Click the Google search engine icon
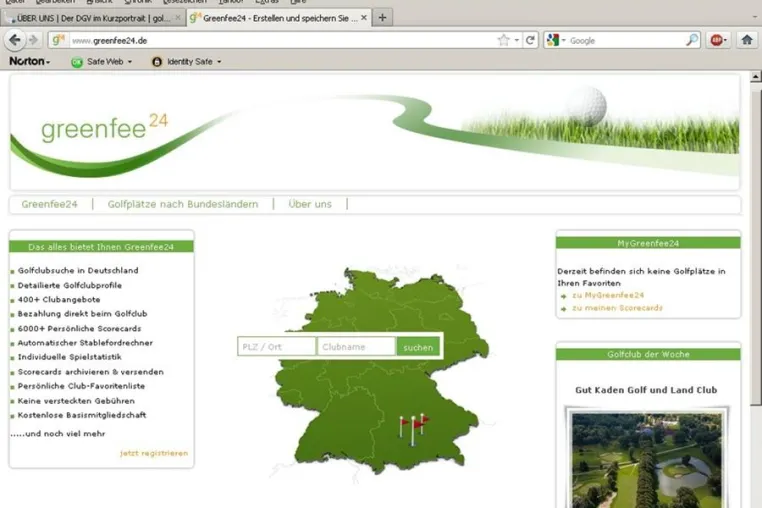This screenshot has height=508, width=762. 553,40
